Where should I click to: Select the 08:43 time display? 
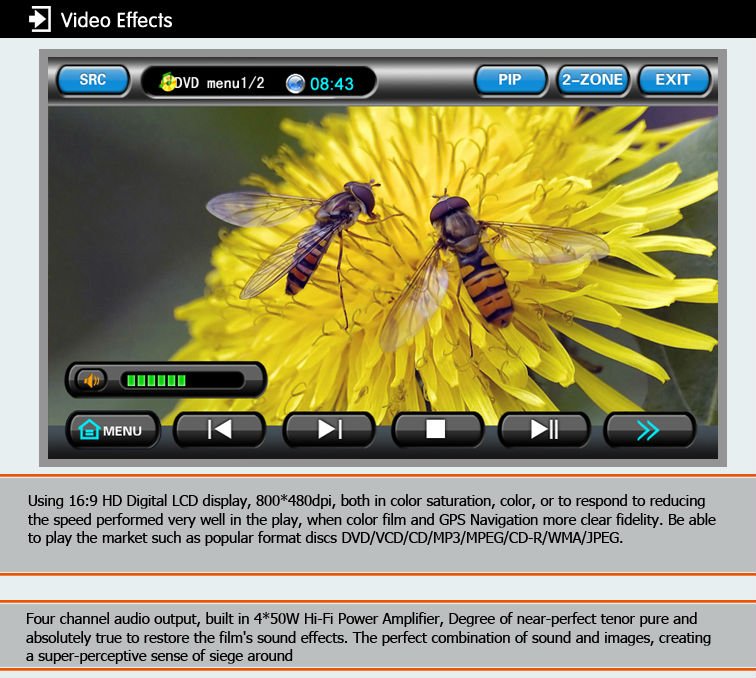332,84
